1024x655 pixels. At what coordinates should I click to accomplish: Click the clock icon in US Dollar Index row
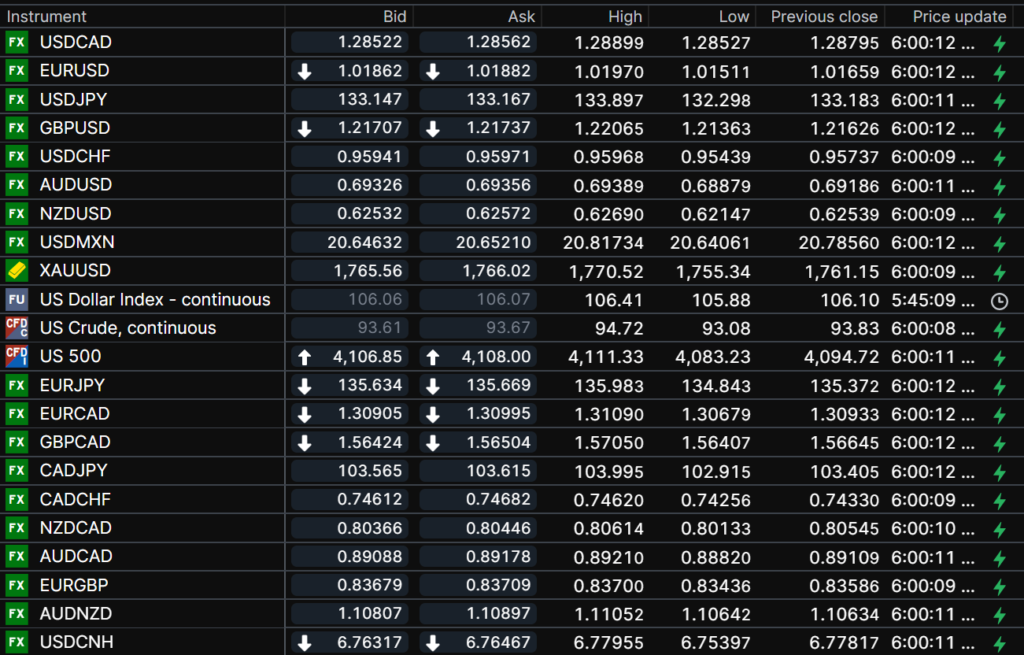(998, 300)
